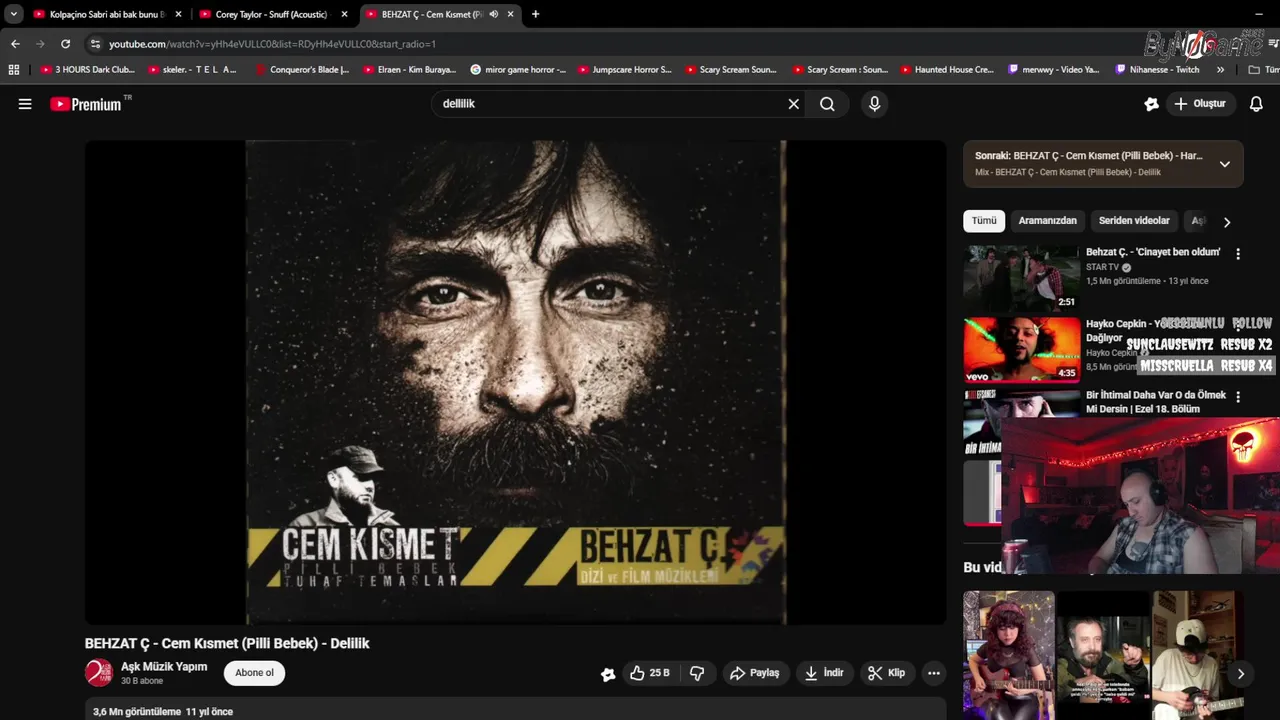Play Behzat Ç. 'Cinayet ben oldum' thumbnail
This screenshot has width=1280, height=720.
click(1022, 278)
